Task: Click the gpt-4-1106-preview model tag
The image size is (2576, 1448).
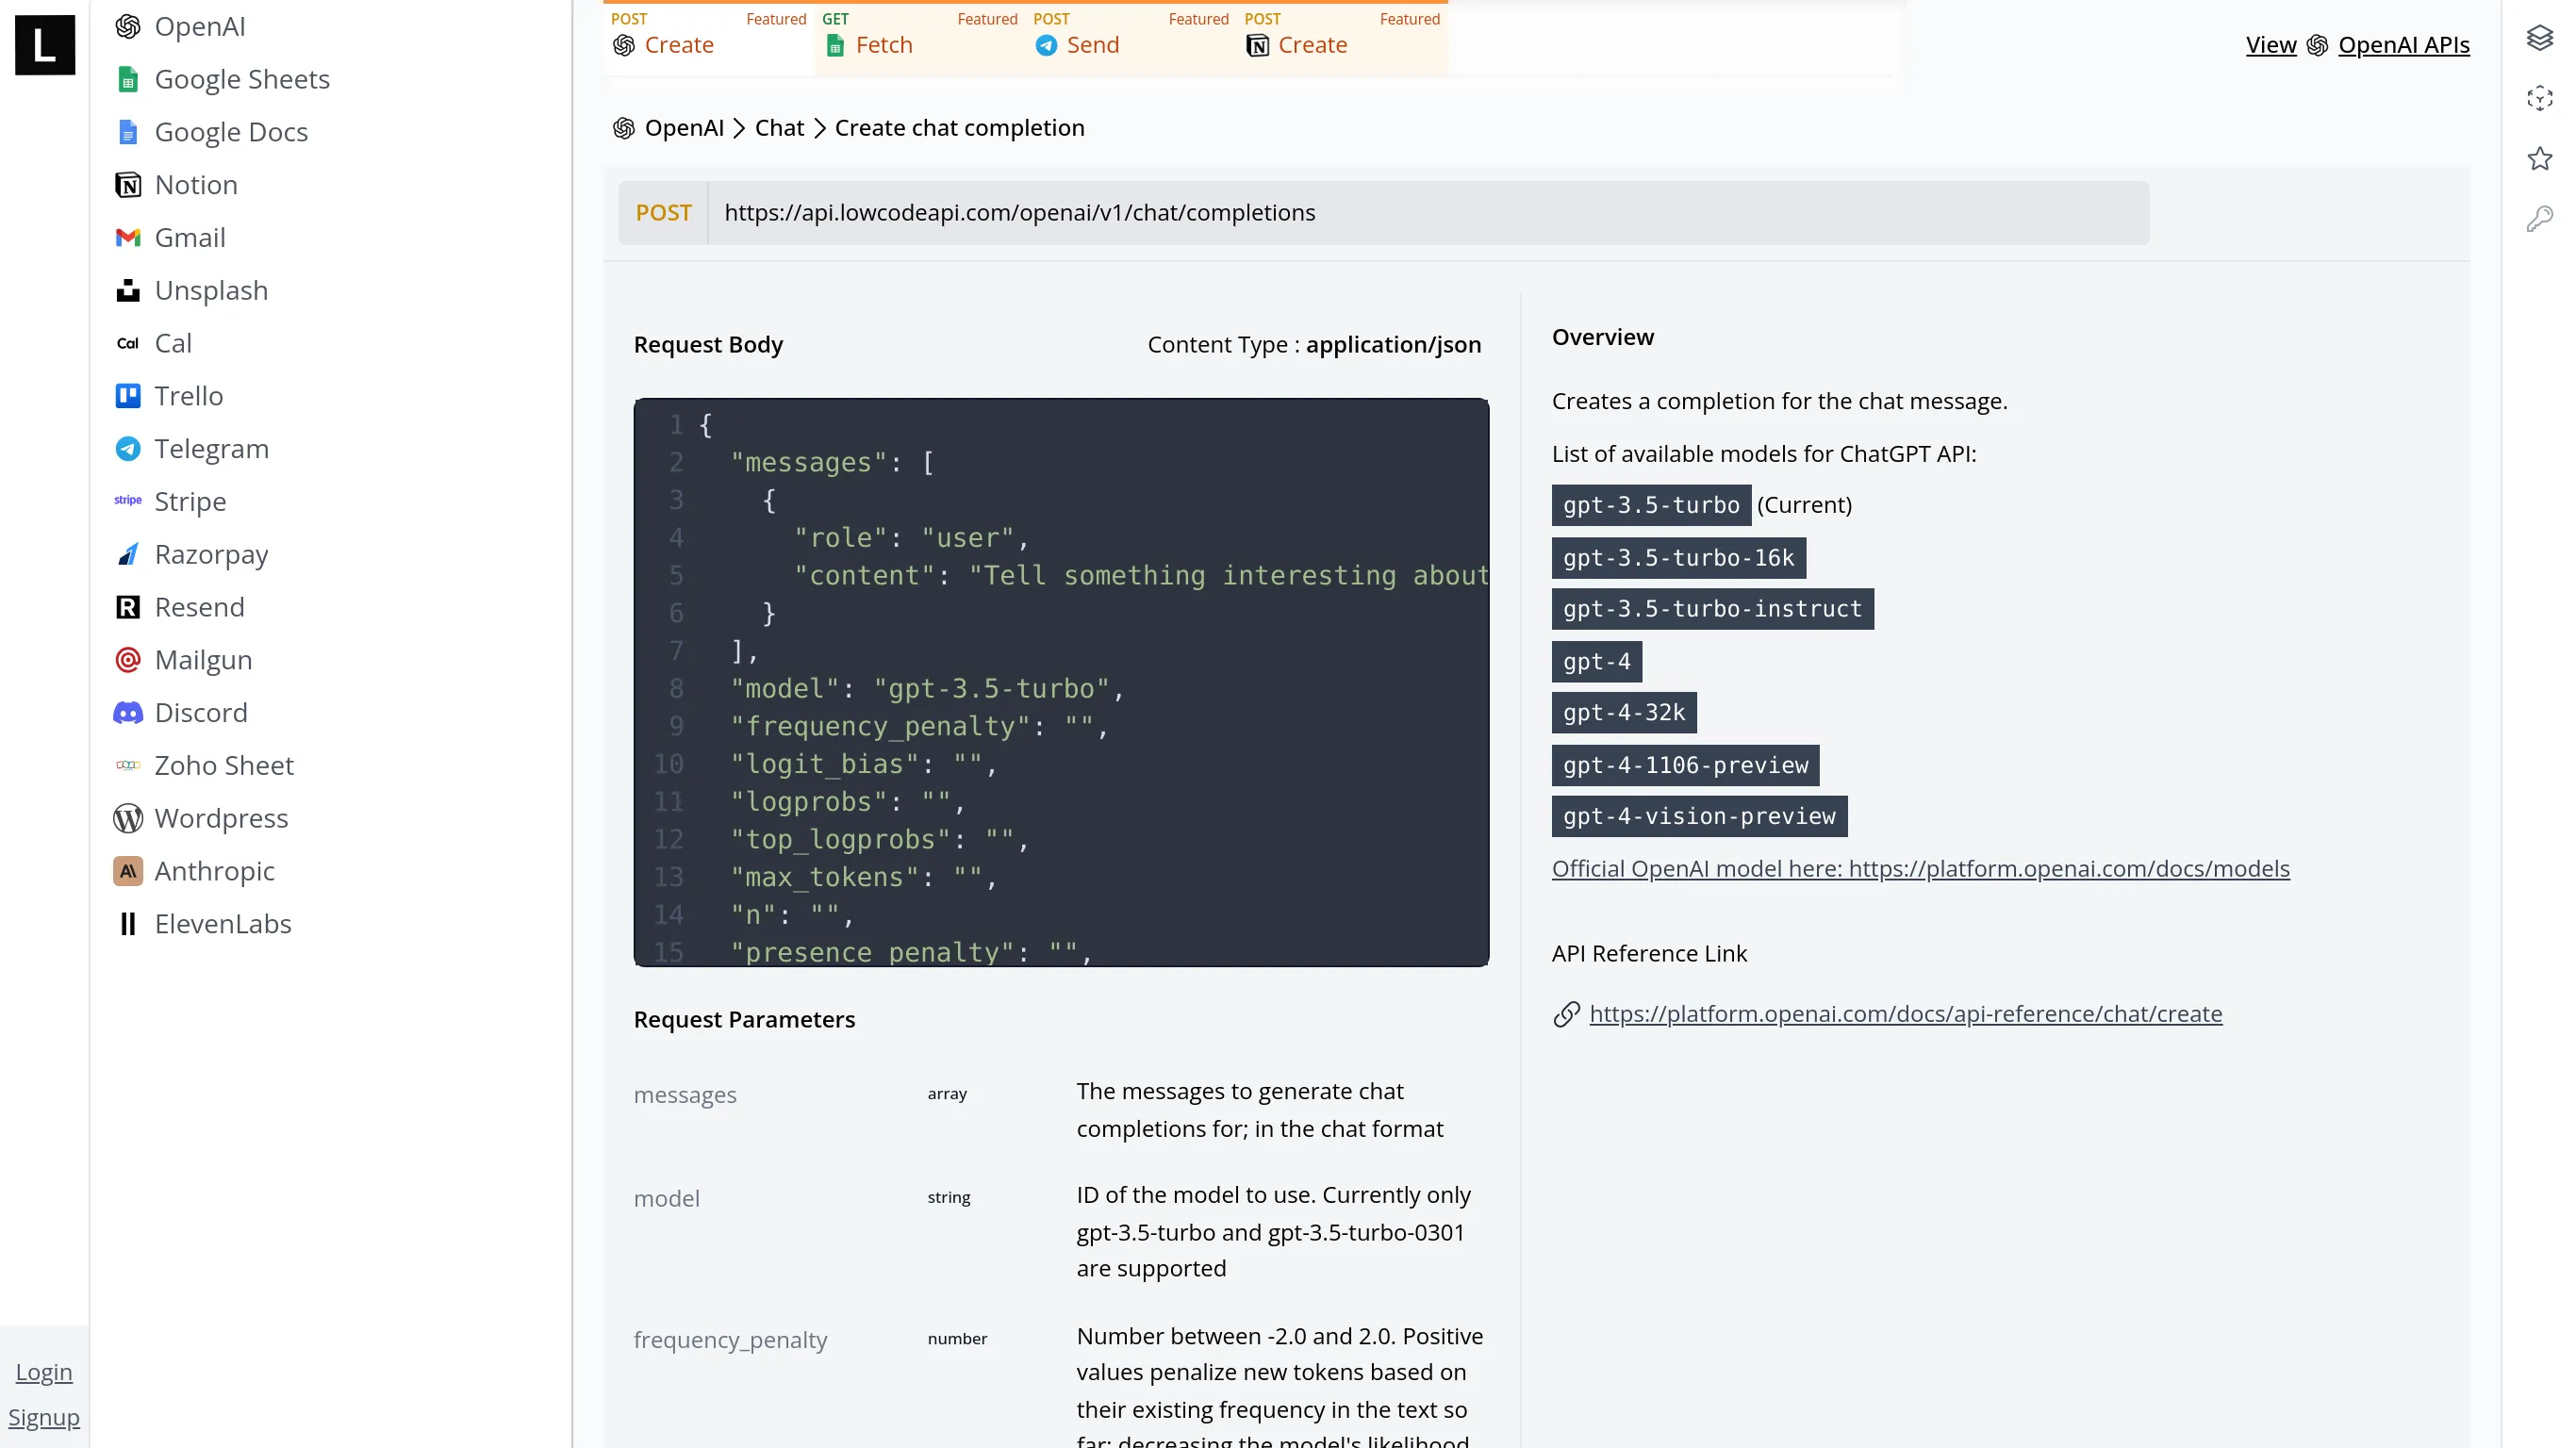Action: coord(1685,766)
